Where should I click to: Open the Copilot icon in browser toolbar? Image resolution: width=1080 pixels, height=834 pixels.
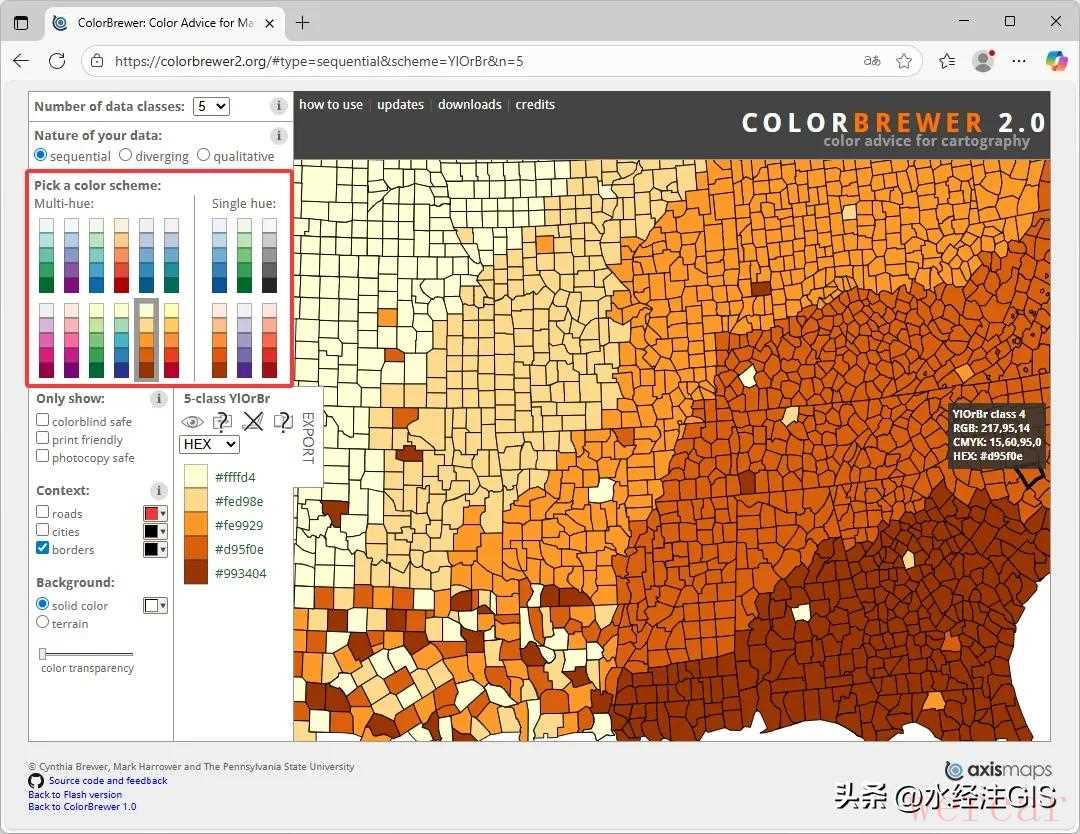click(1056, 61)
